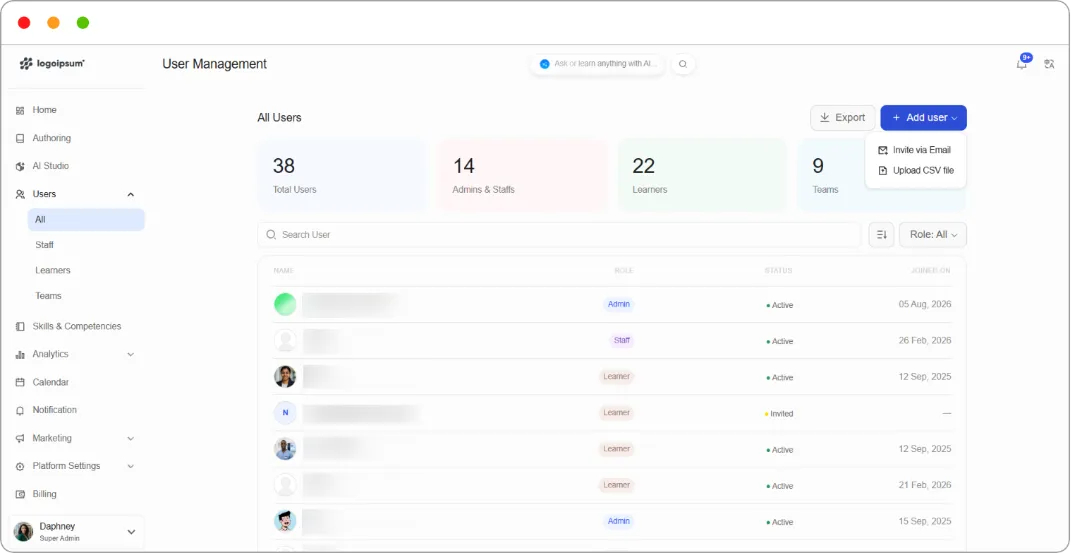Click the Invited status text
The height and width of the screenshot is (553, 1071).
[779, 414]
